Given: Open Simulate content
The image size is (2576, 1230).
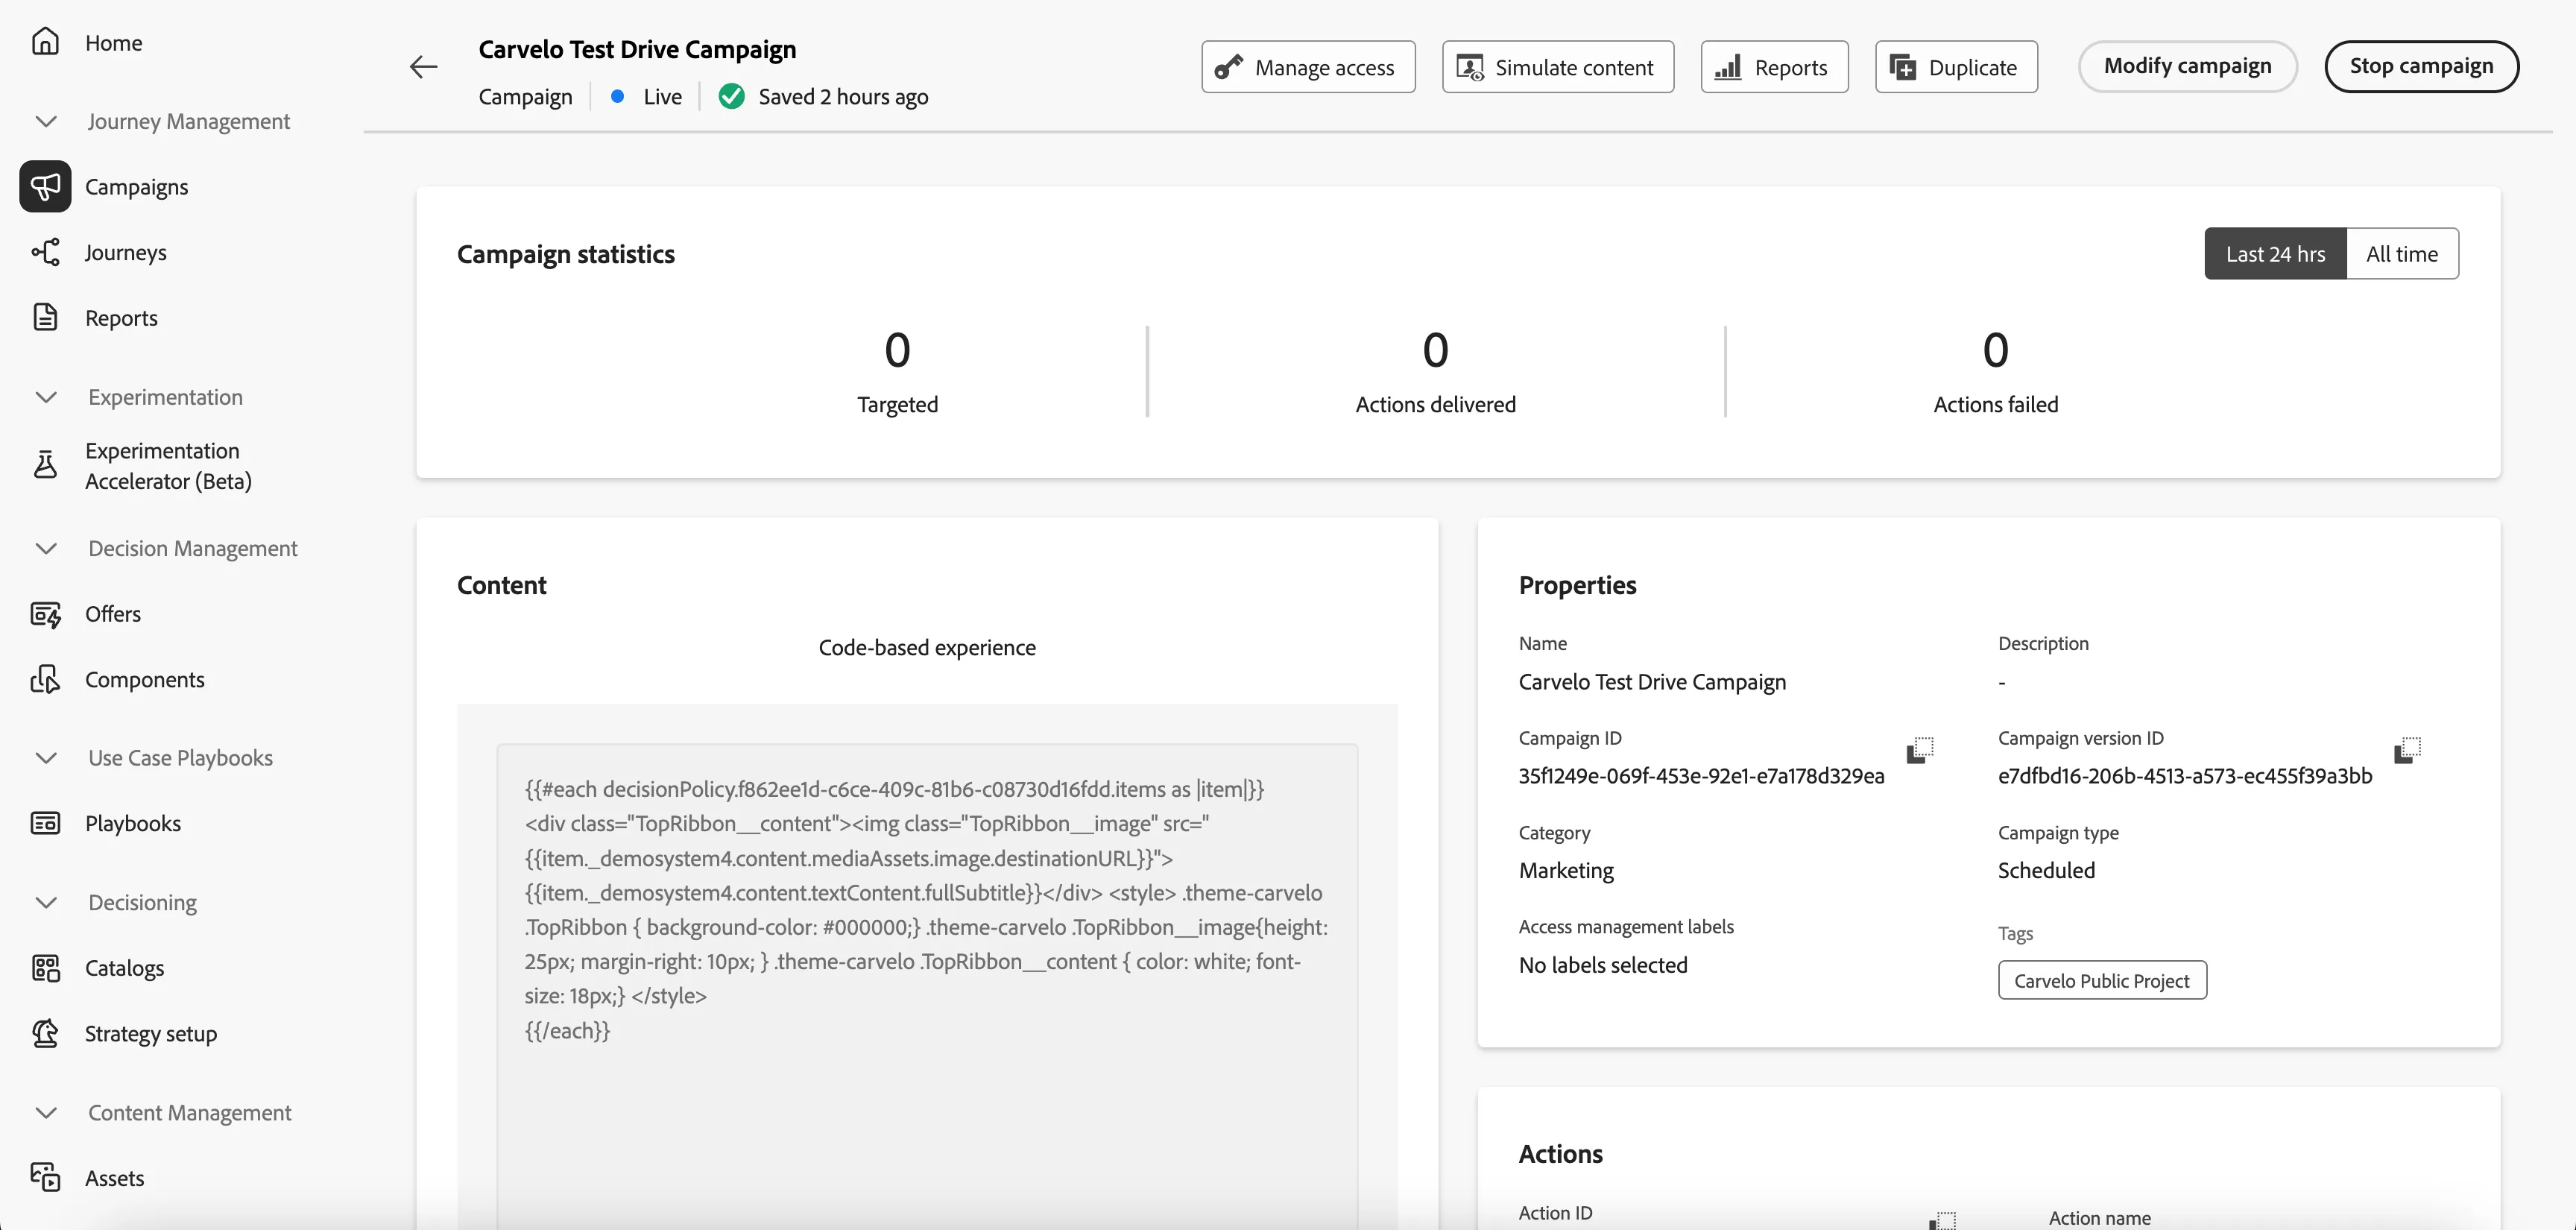Looking at the screenshot, I should 1558,67.
